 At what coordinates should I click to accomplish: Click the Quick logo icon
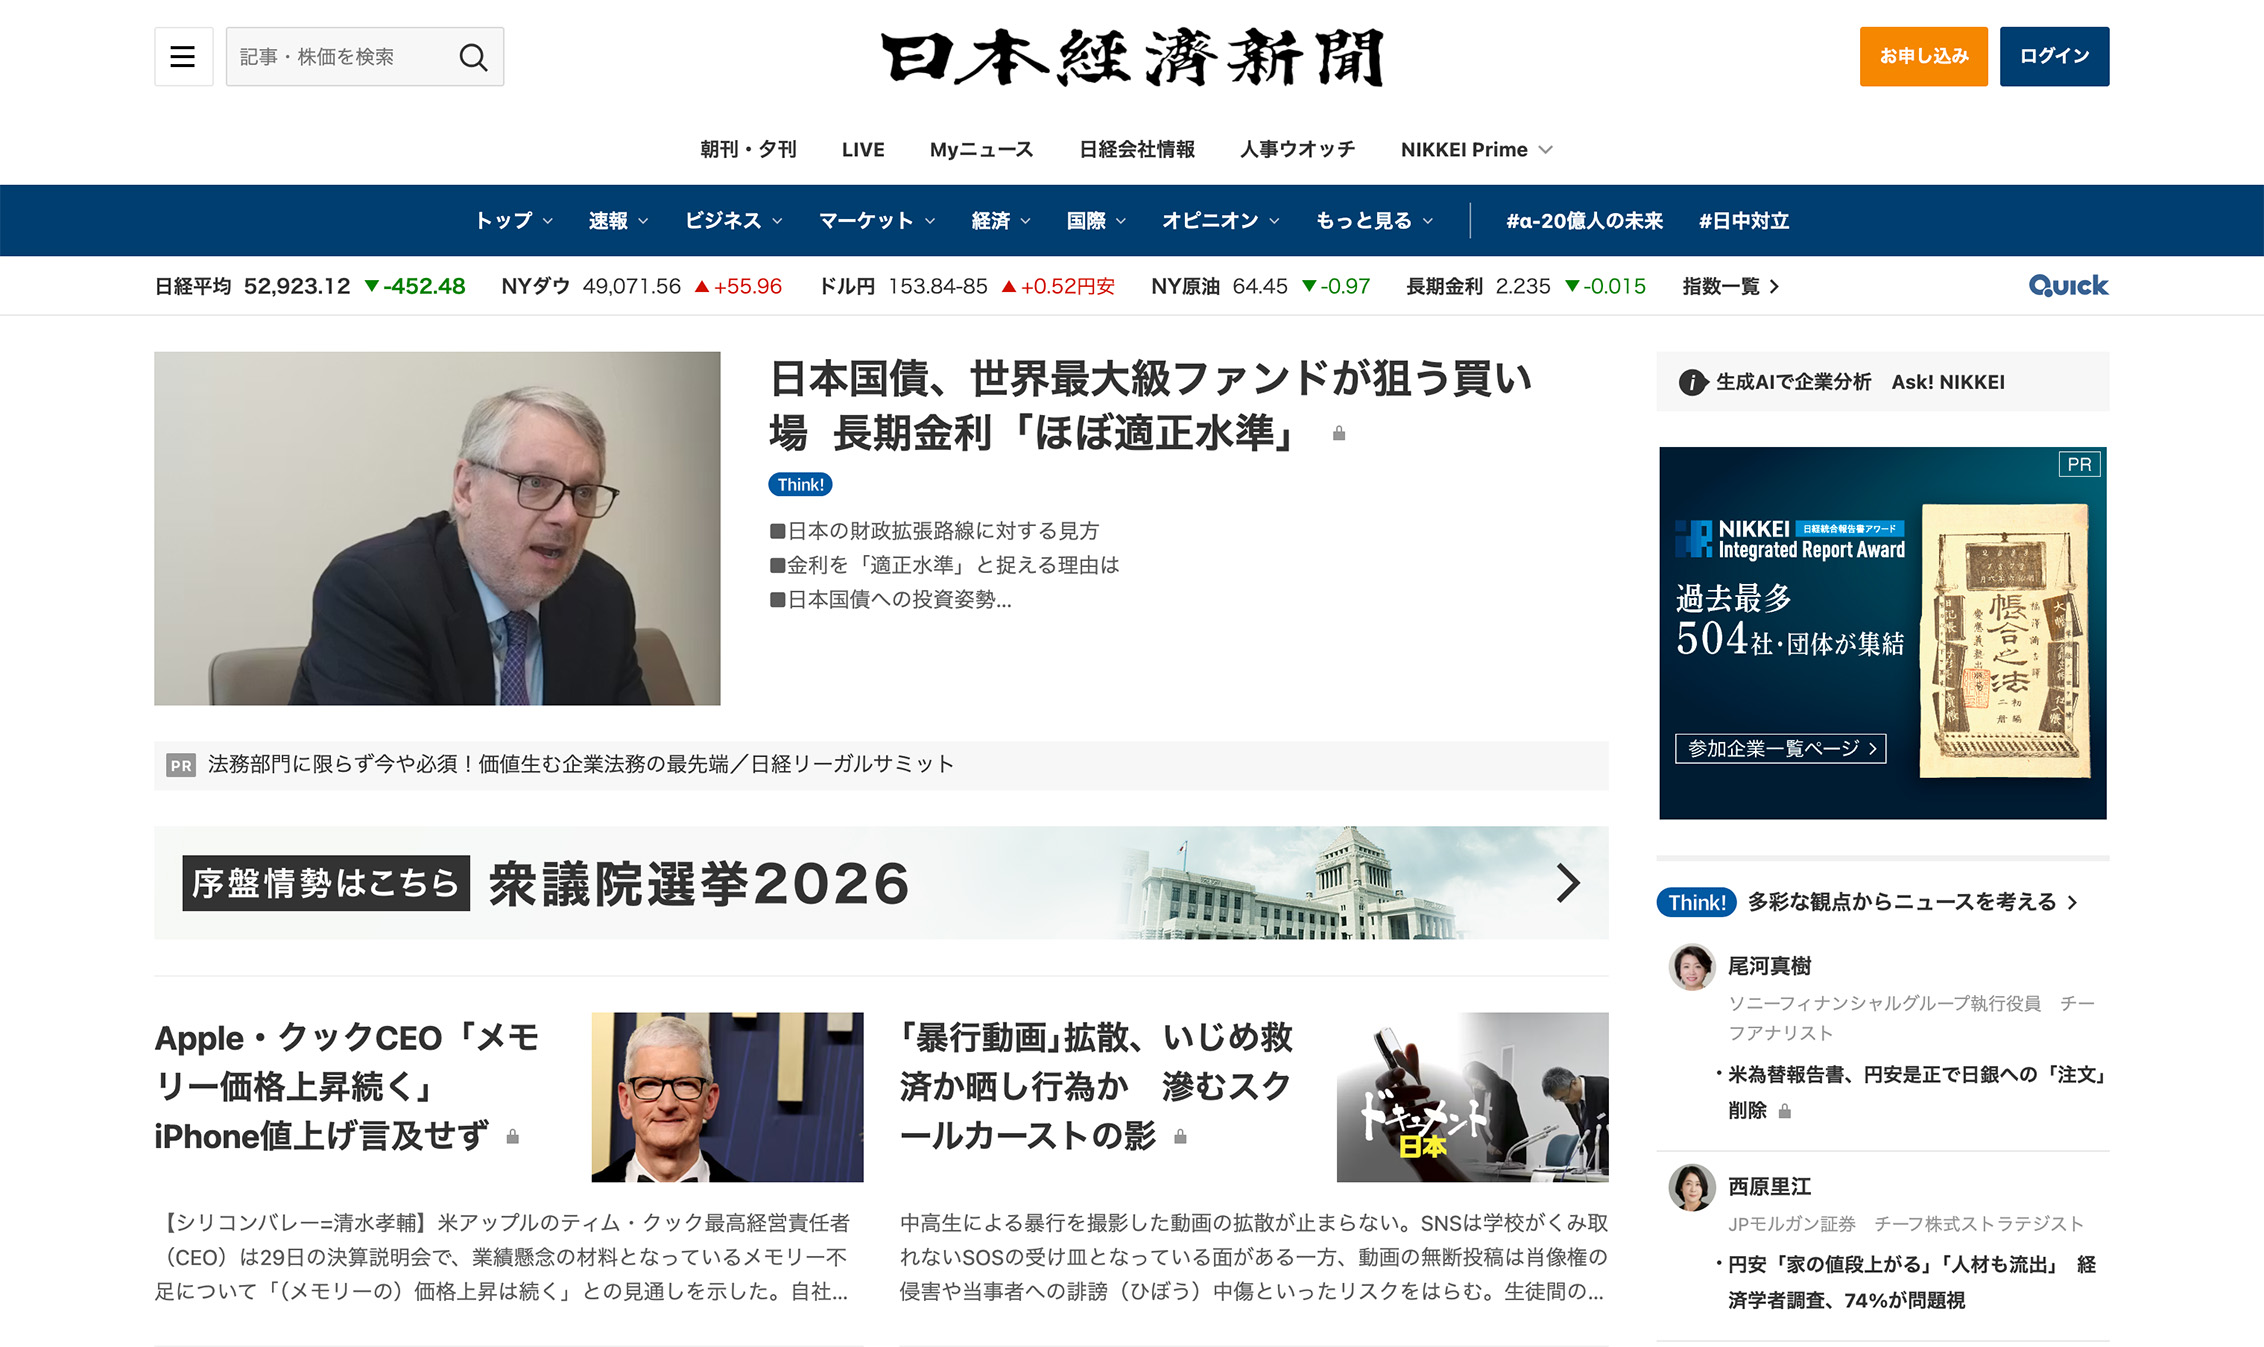[2067, 286]
